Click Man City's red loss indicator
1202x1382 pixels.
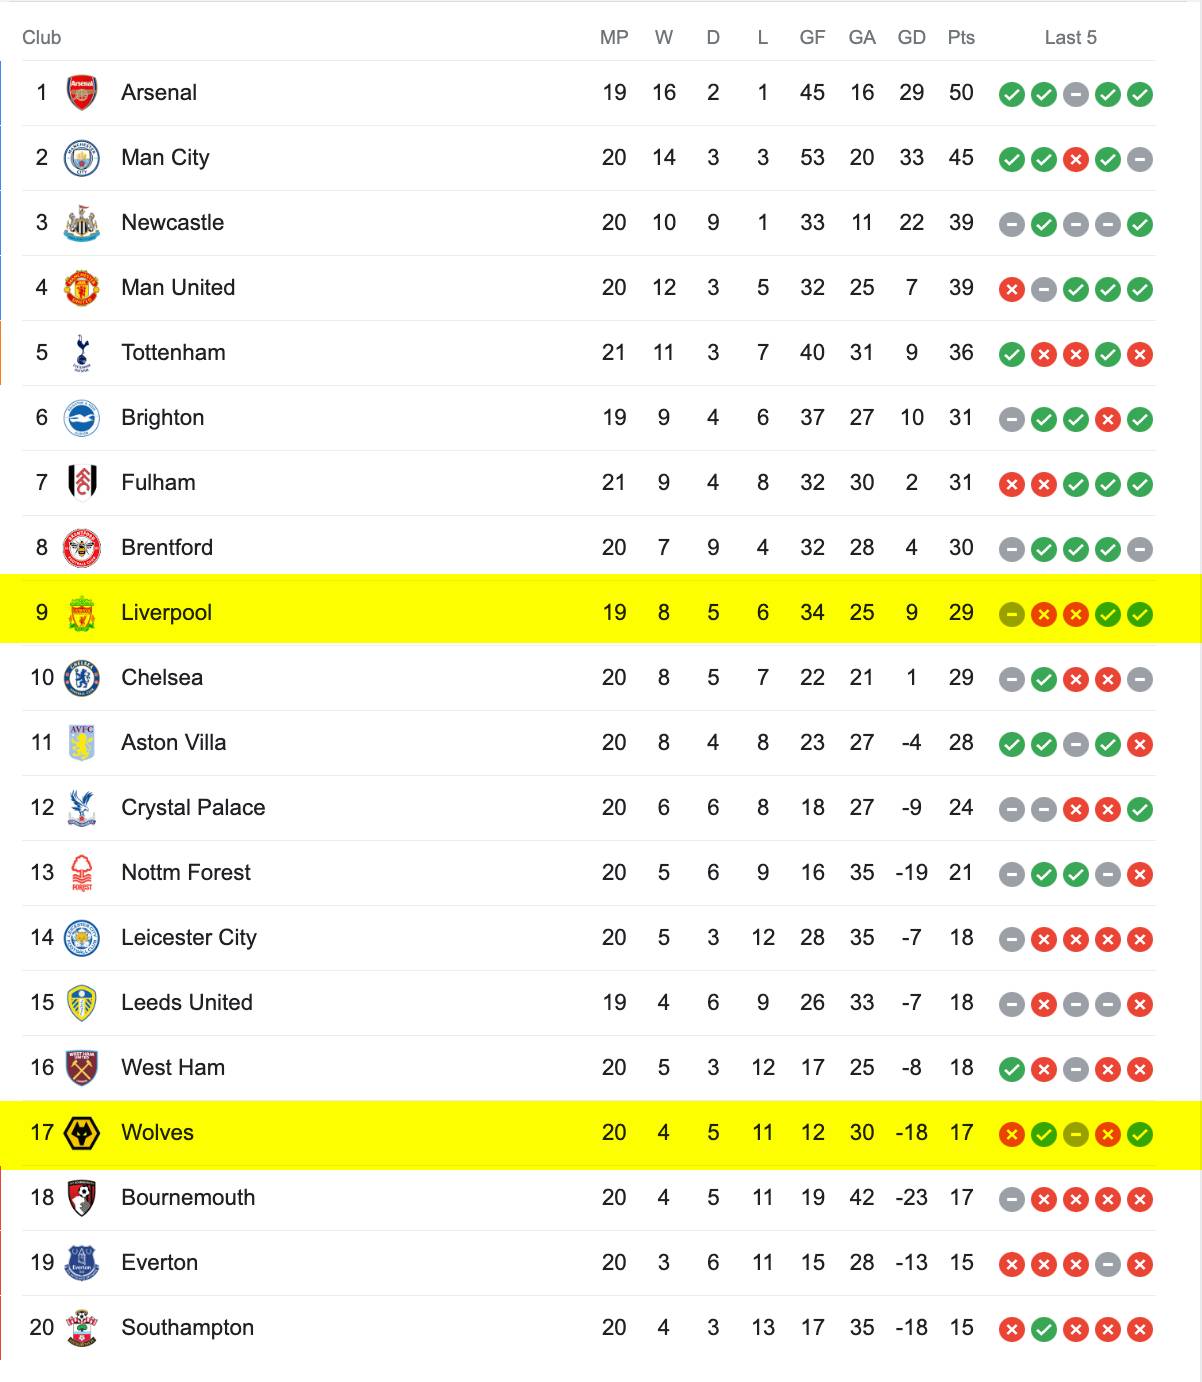(1076, 160)
